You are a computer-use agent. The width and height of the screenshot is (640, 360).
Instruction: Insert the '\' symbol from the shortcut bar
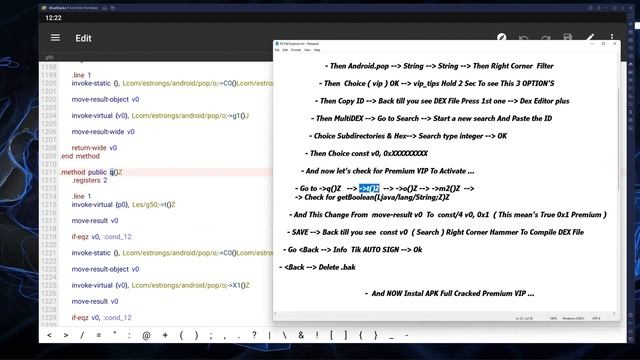click(284, 335)
